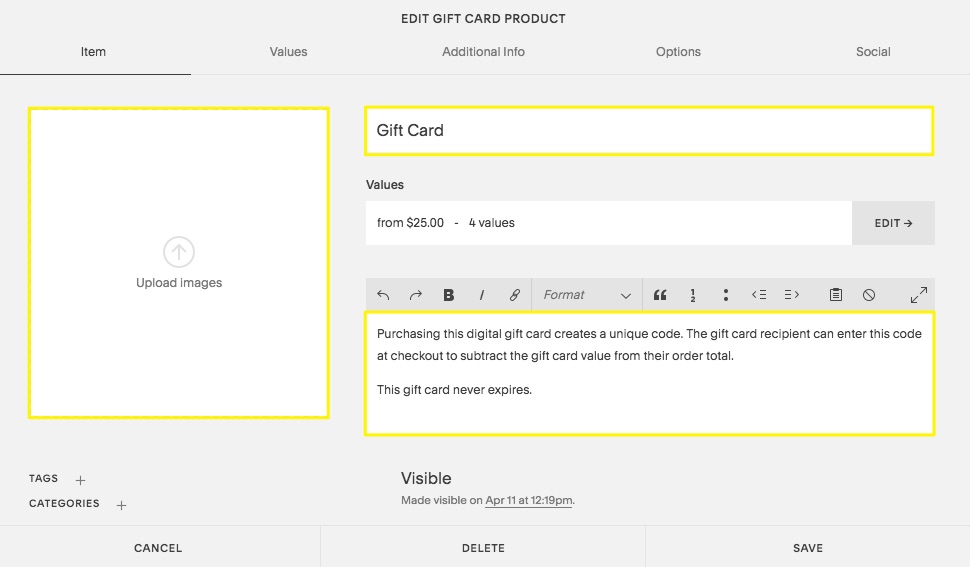
Task: Remove formatting with the clear icon
Action: [869, 295]
